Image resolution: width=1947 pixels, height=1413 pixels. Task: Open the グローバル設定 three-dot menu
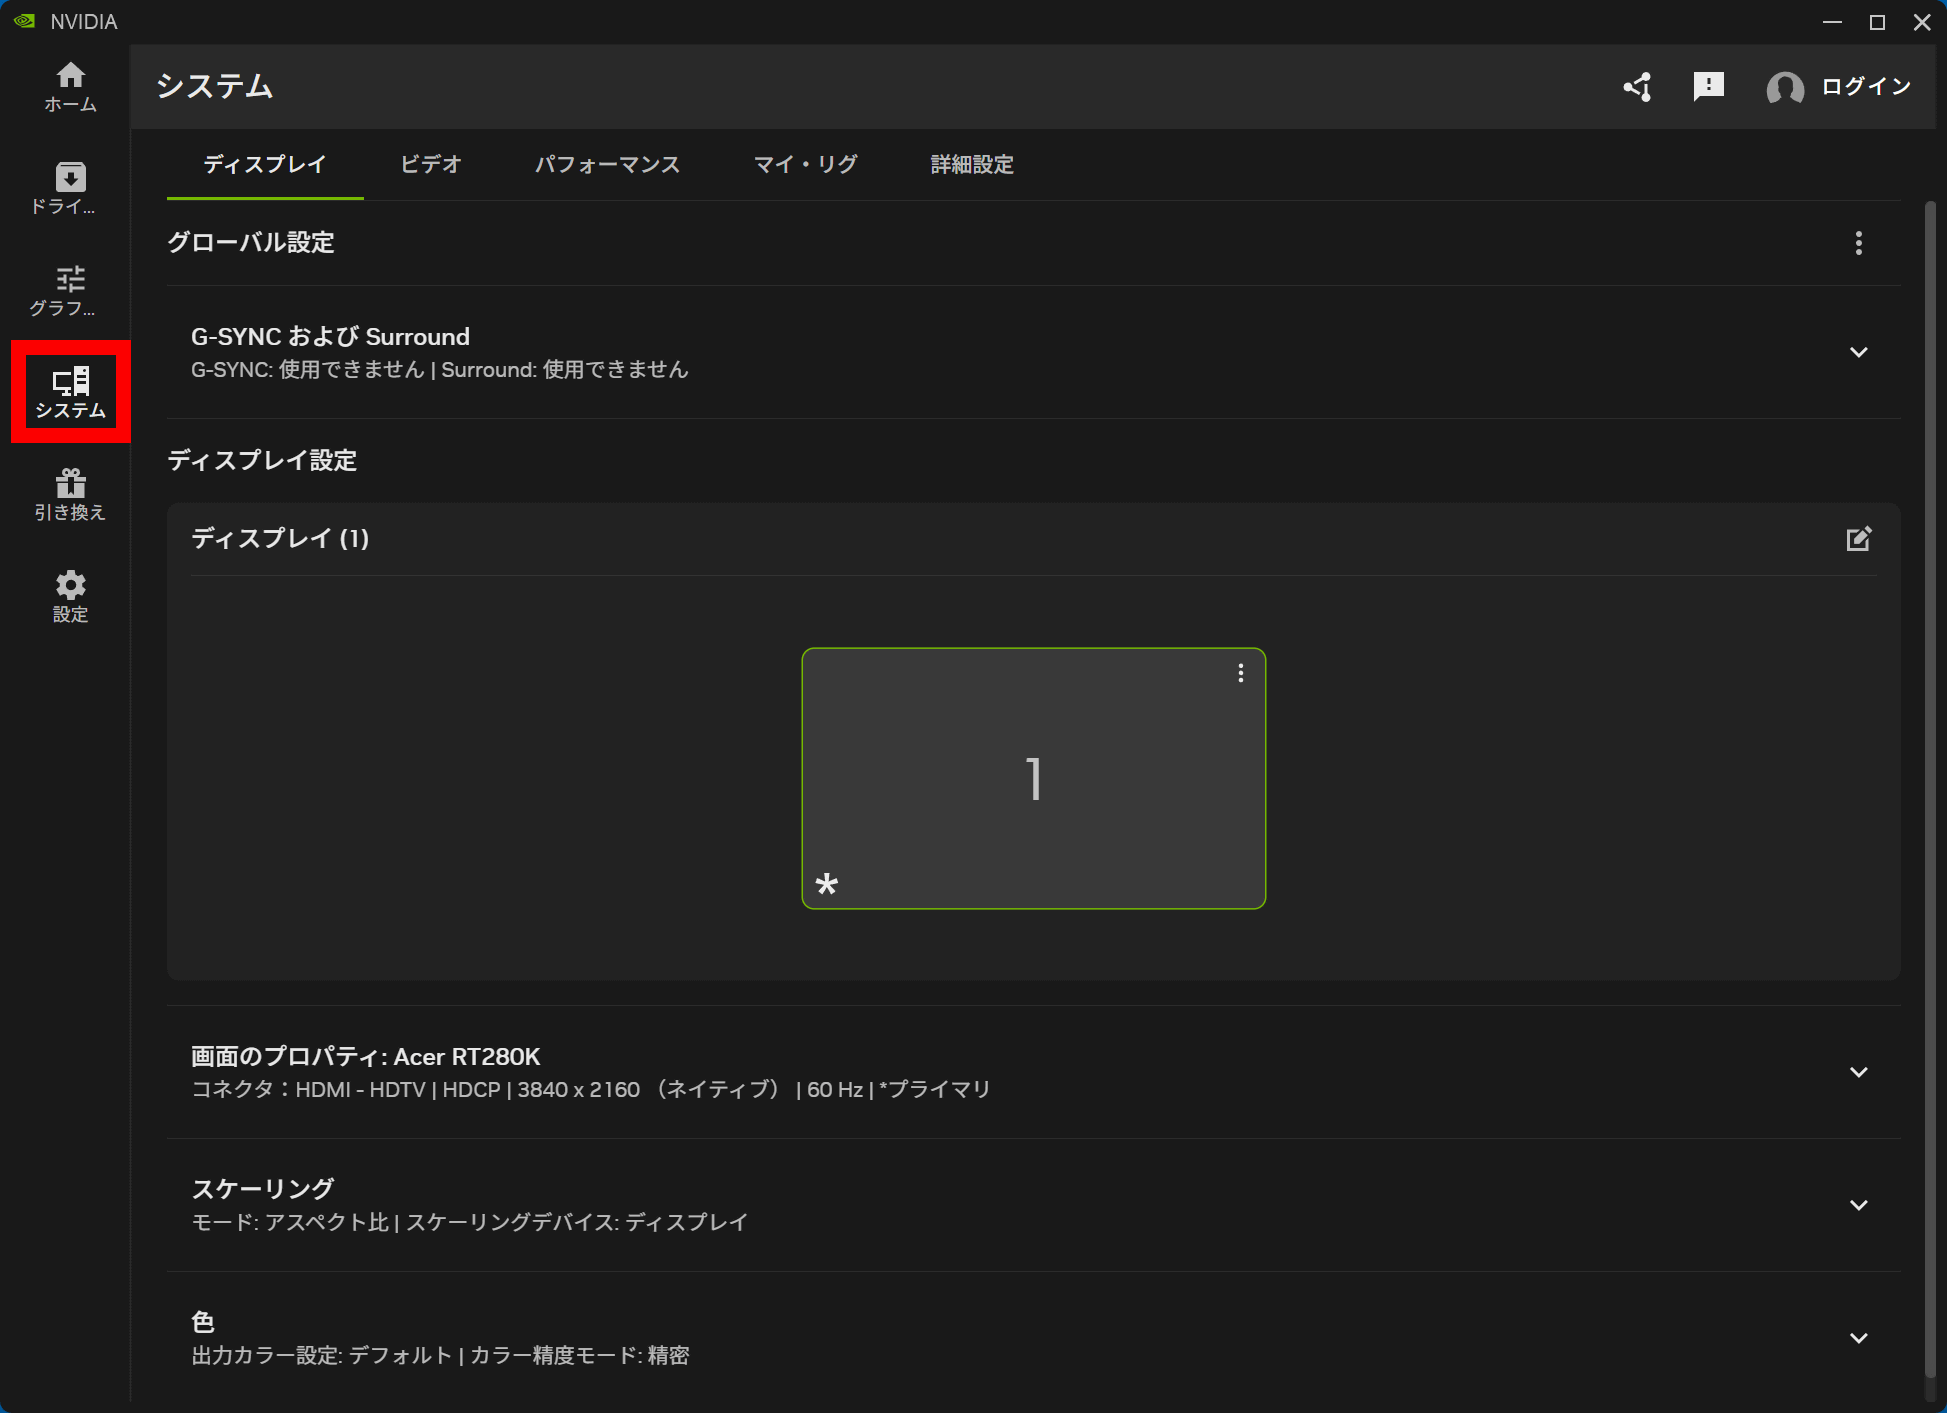[x=1859, y=243]
